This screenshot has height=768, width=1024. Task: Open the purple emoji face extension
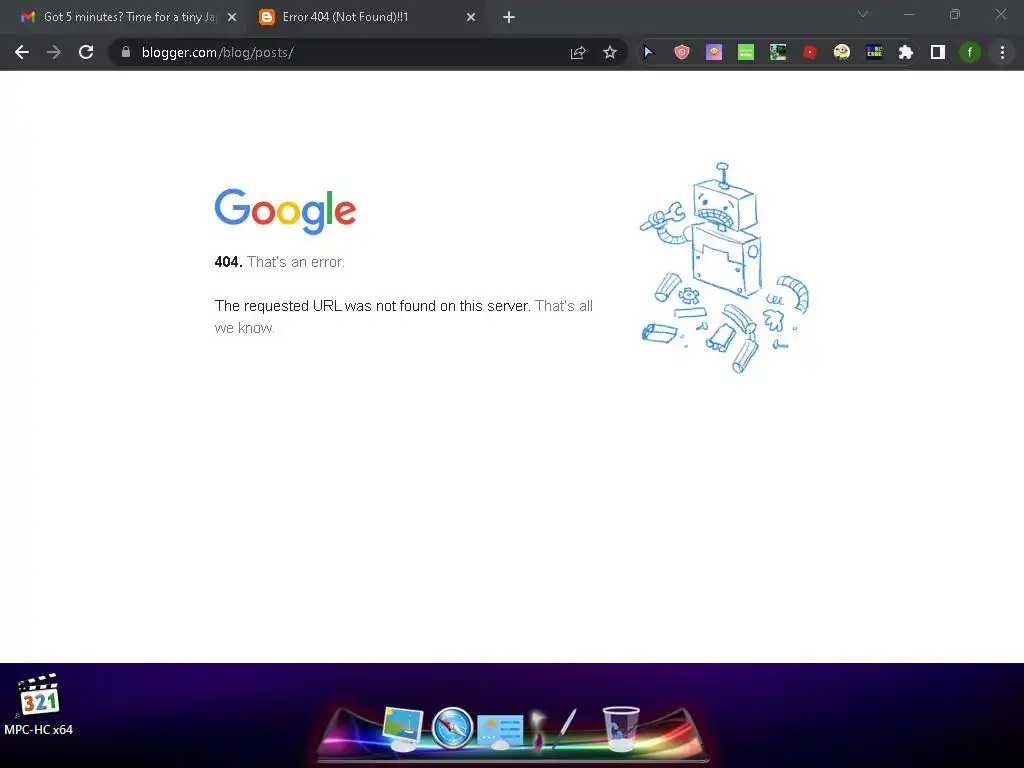point(714,52)
